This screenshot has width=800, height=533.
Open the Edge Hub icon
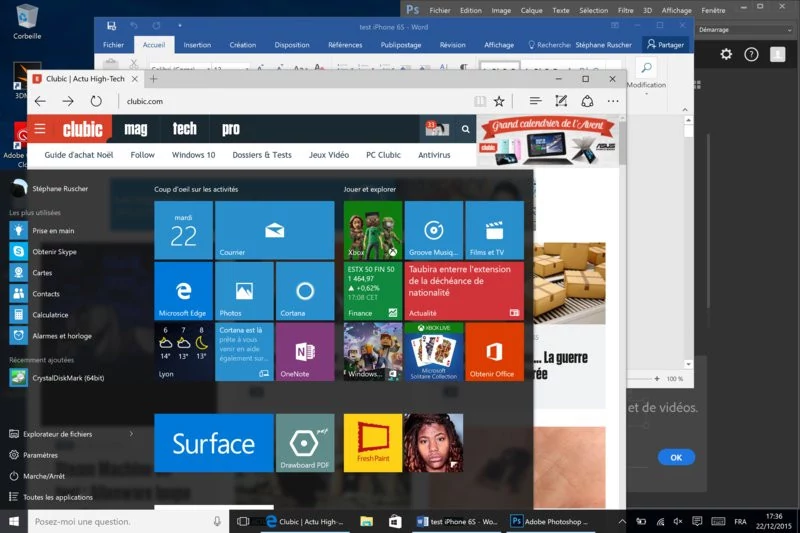click(535, 101)
